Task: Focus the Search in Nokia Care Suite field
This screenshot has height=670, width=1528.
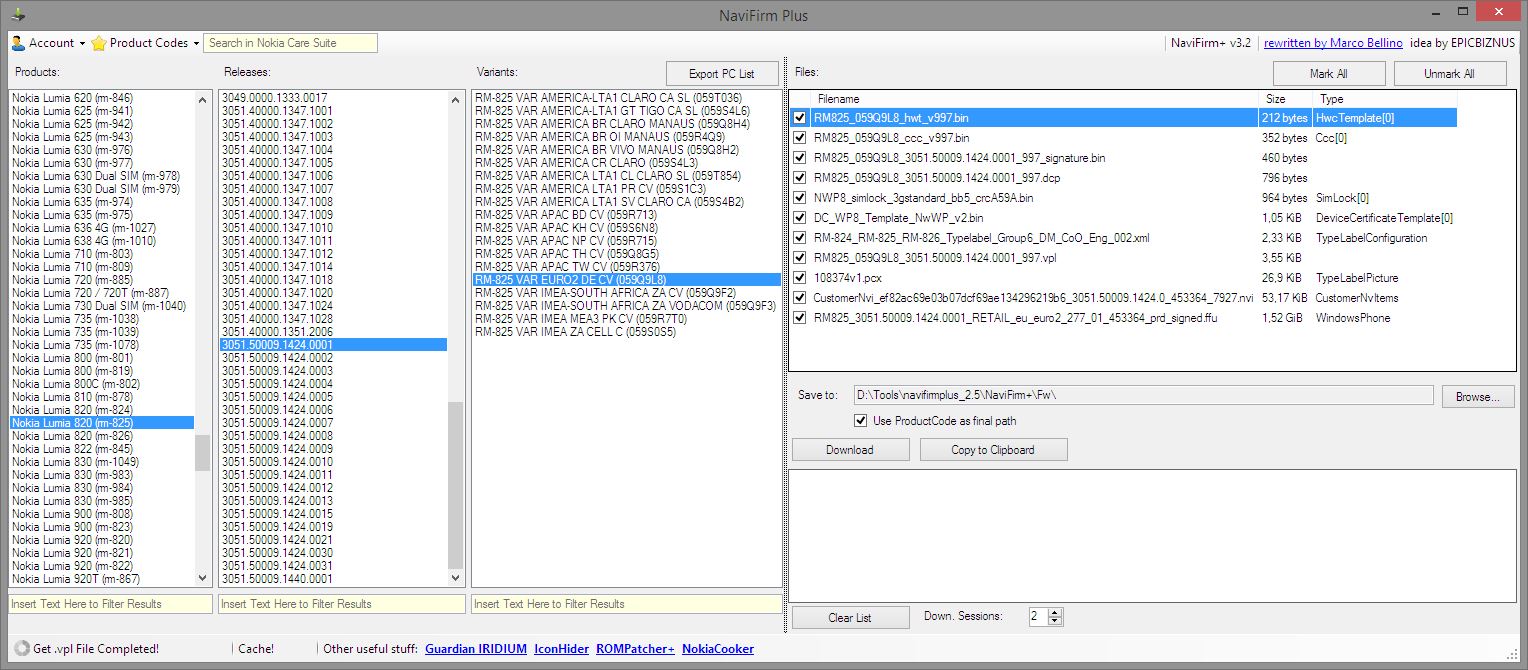Action: click(x=291, y=43)
